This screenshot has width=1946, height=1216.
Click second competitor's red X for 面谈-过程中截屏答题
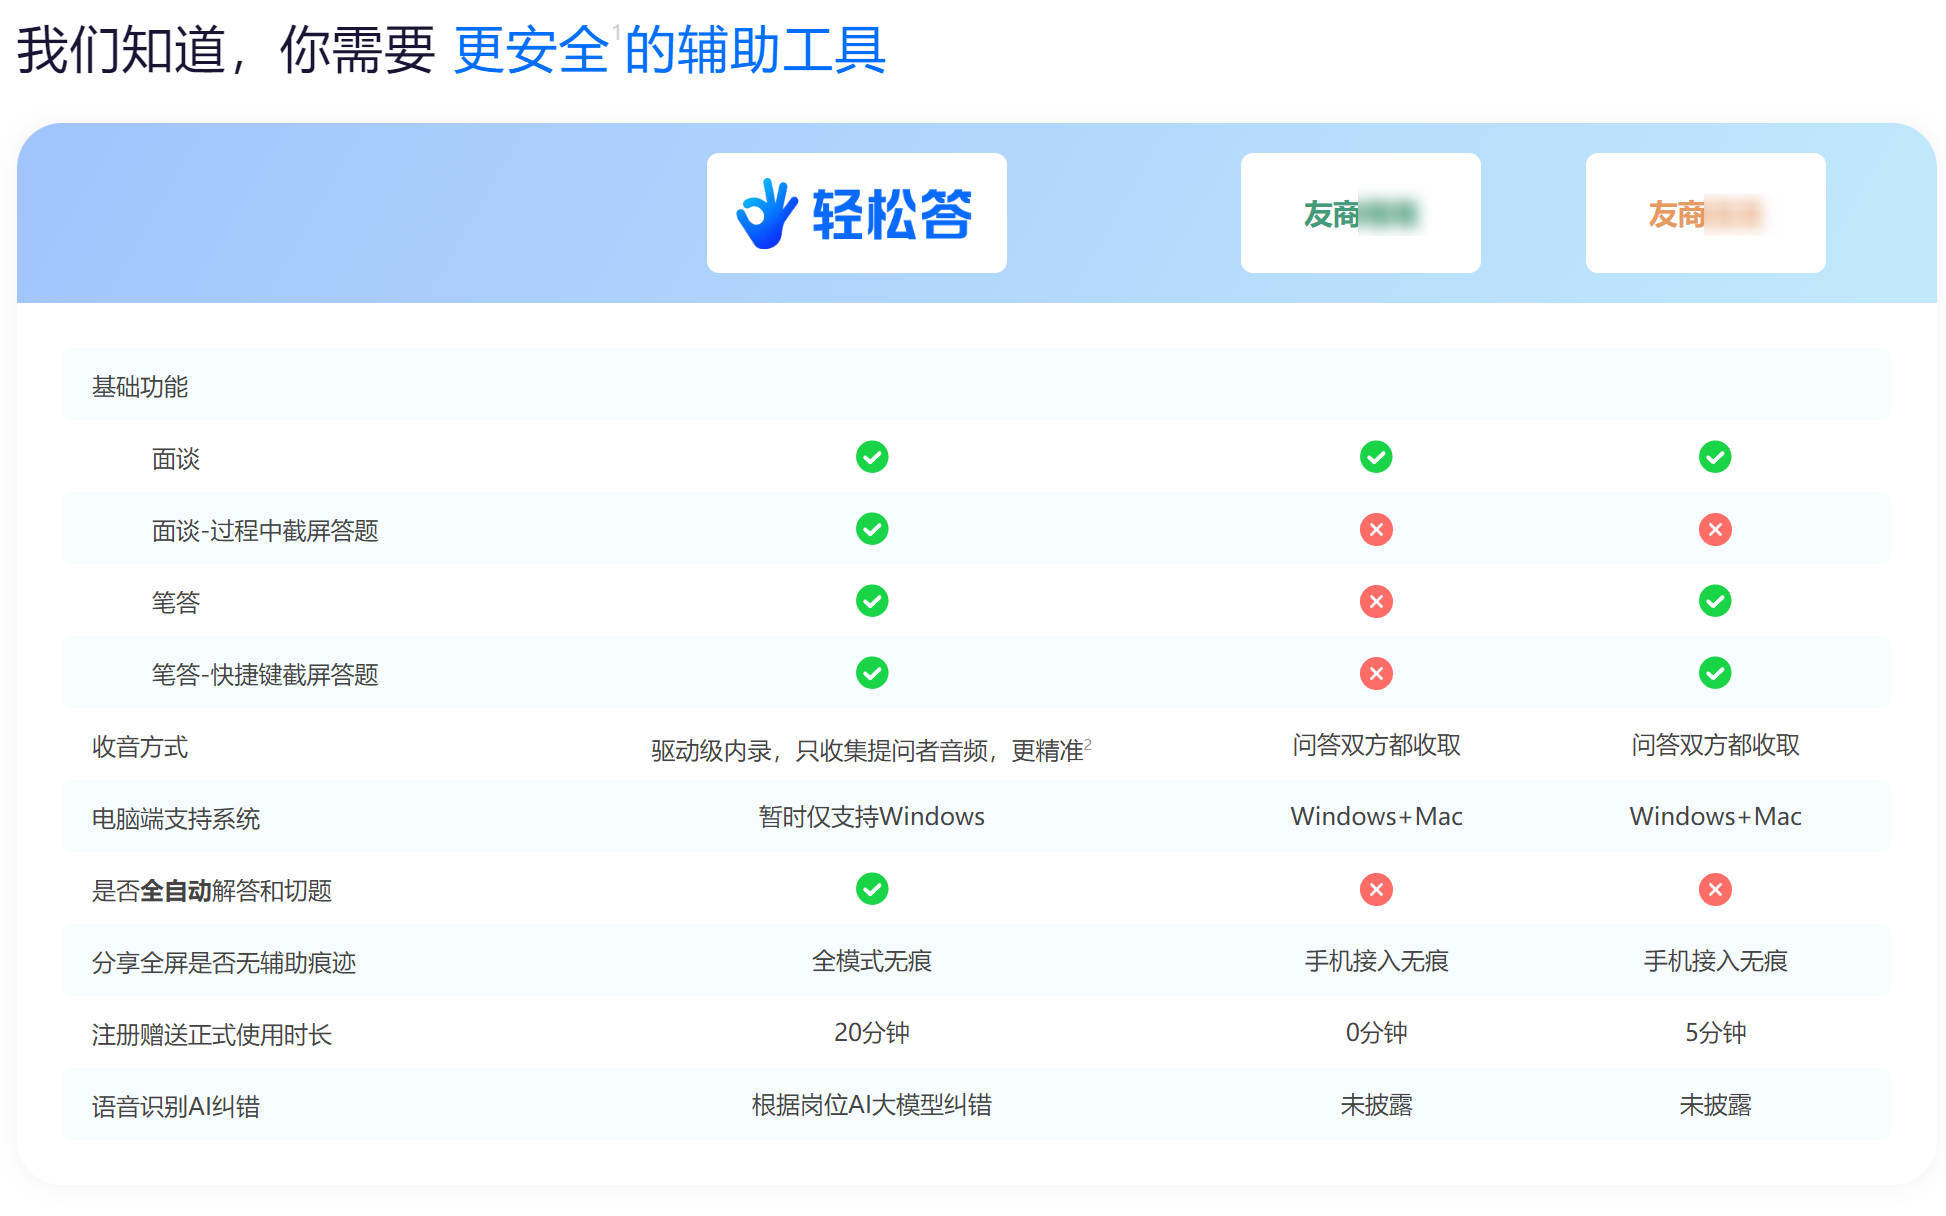(1715, 529)
